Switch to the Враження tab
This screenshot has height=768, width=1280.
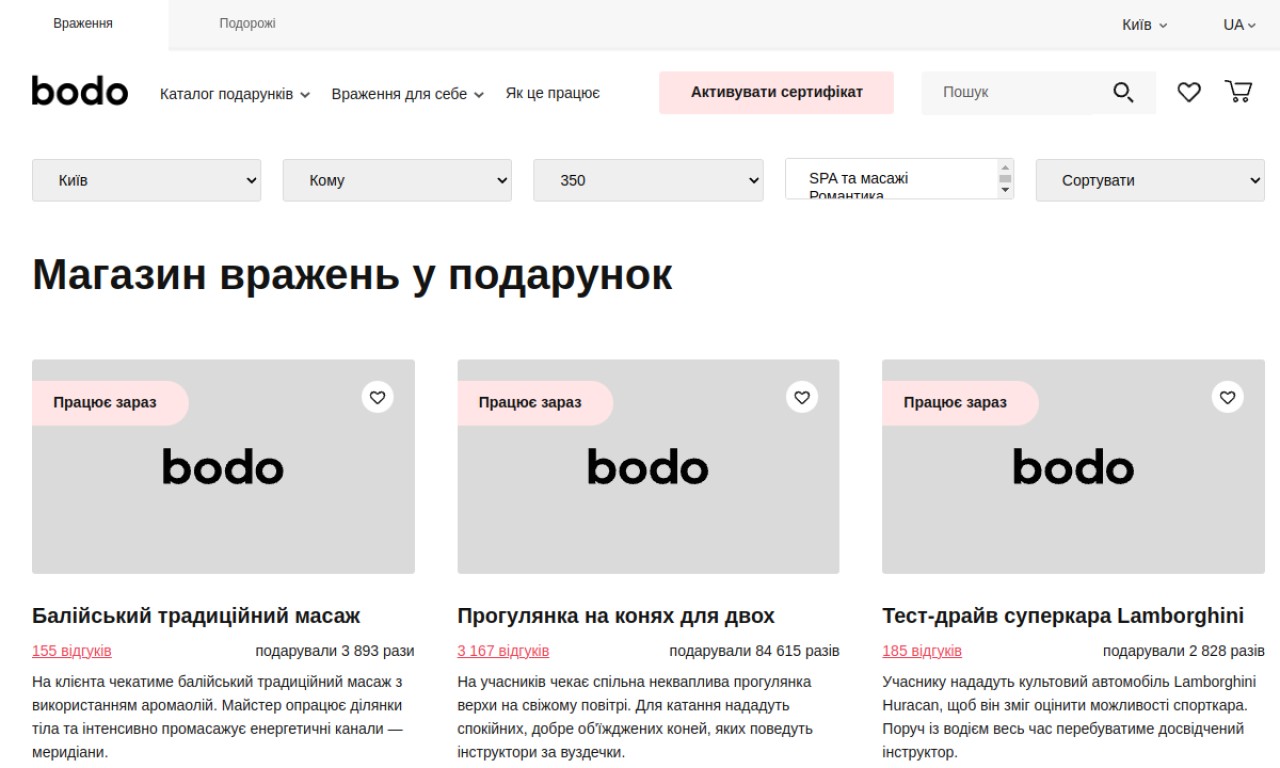pos(83,24)
